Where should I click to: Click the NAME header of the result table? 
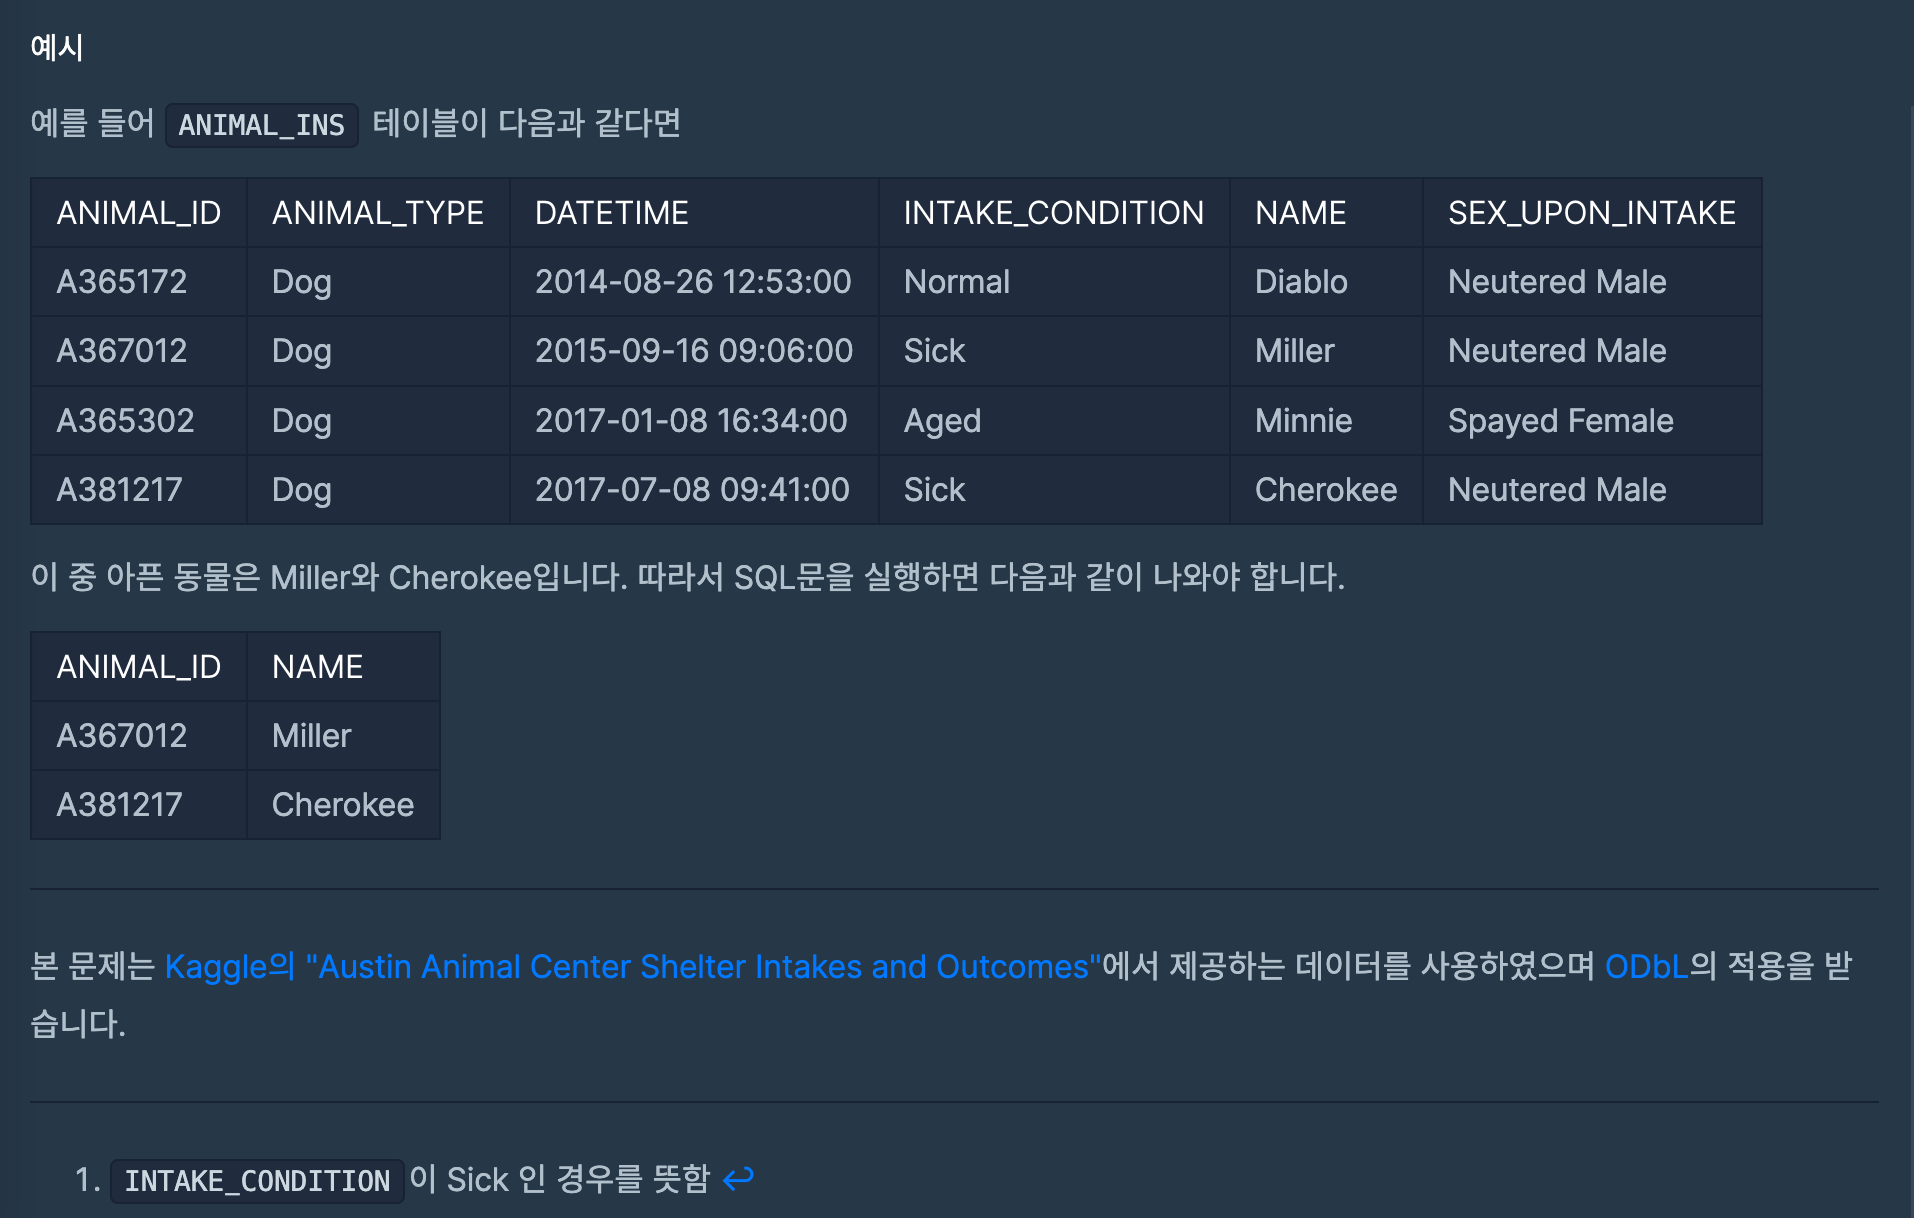click(317, 667)
